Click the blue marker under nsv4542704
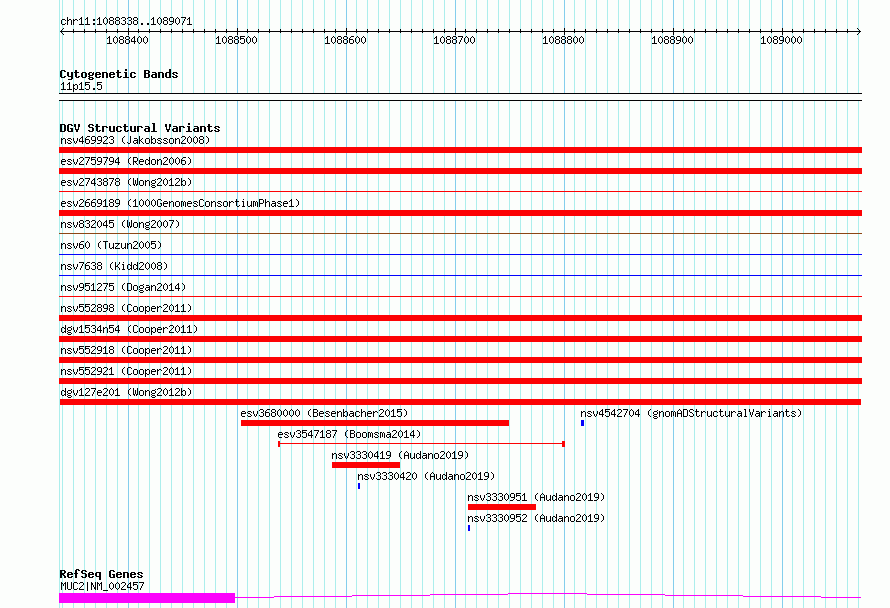The image size is (890, 608). (582, 423)
